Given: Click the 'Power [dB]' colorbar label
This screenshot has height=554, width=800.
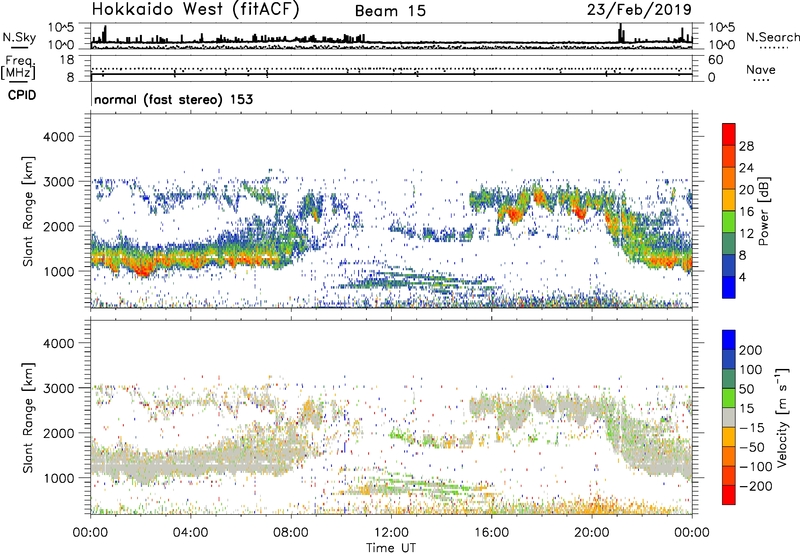Looking at the screenshot, I should [763, 211].
